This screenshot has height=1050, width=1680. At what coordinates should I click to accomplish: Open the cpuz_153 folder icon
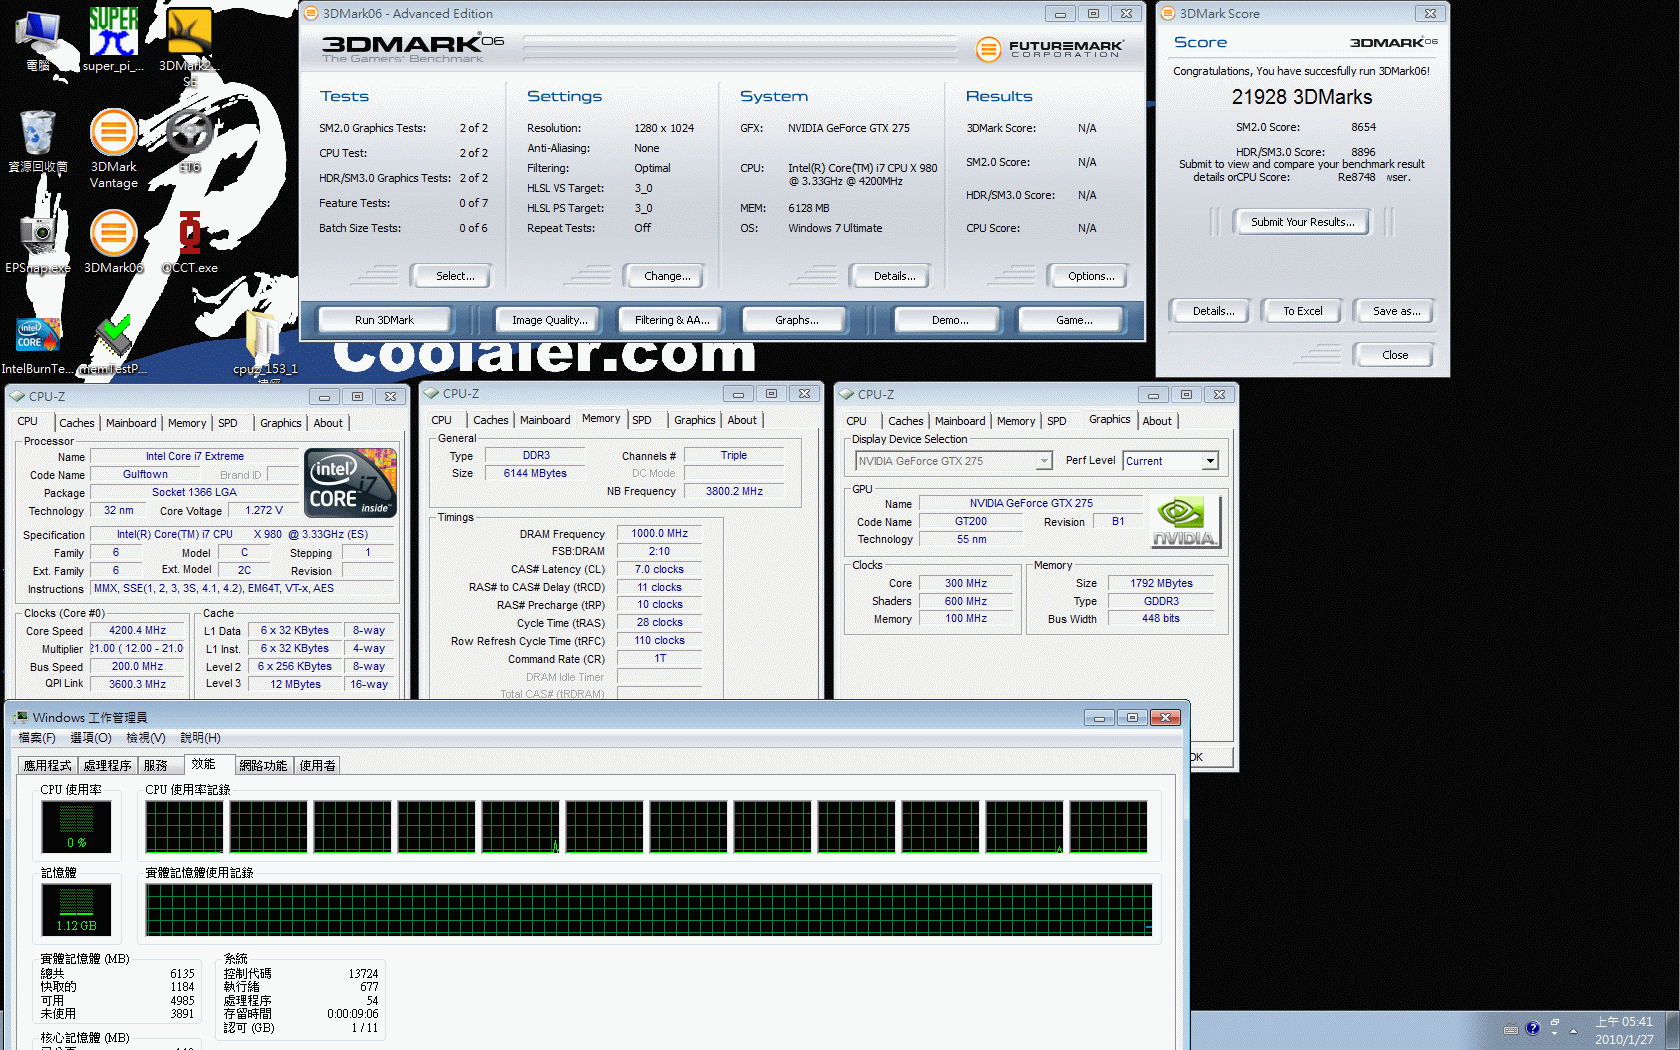click(x=265, y=345)
